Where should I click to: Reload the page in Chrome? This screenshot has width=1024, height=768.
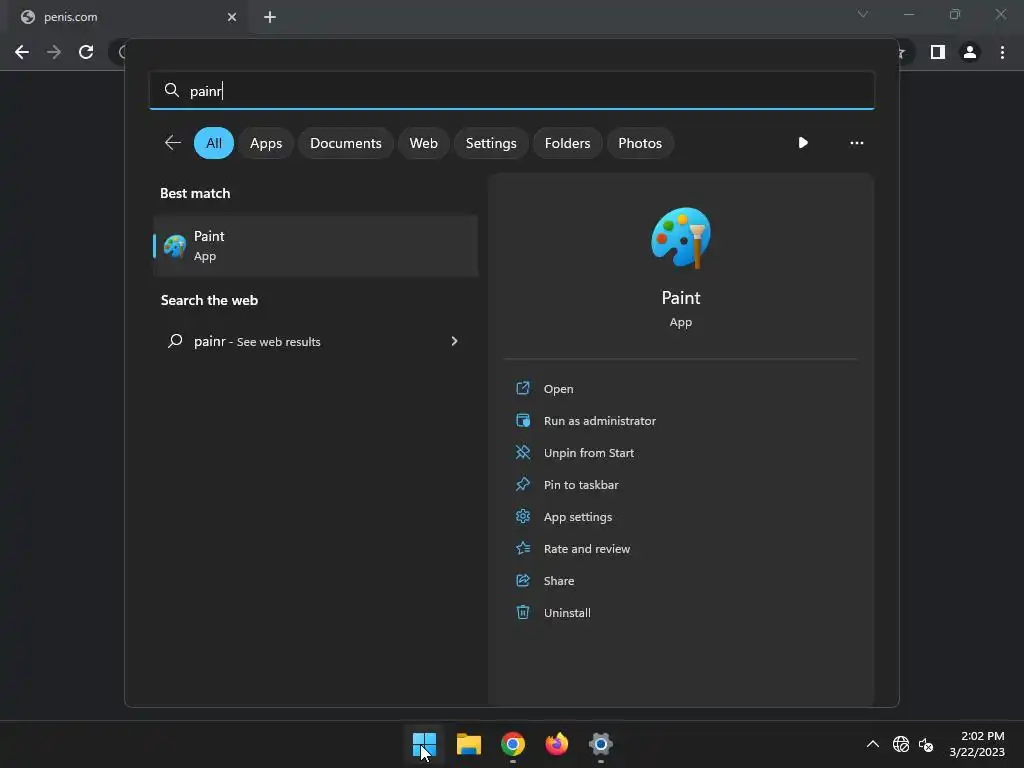(86, 52)
